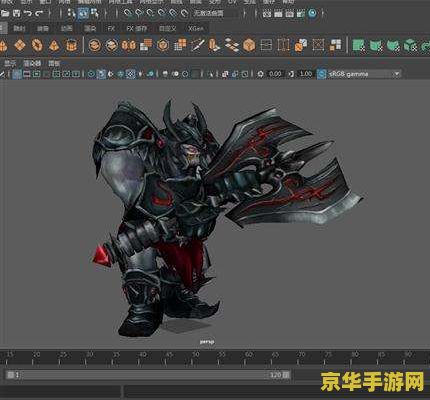Open the 面板 panel menu
Image resolution: width=430 pixels, height=400 pixels.
(54, 63)
